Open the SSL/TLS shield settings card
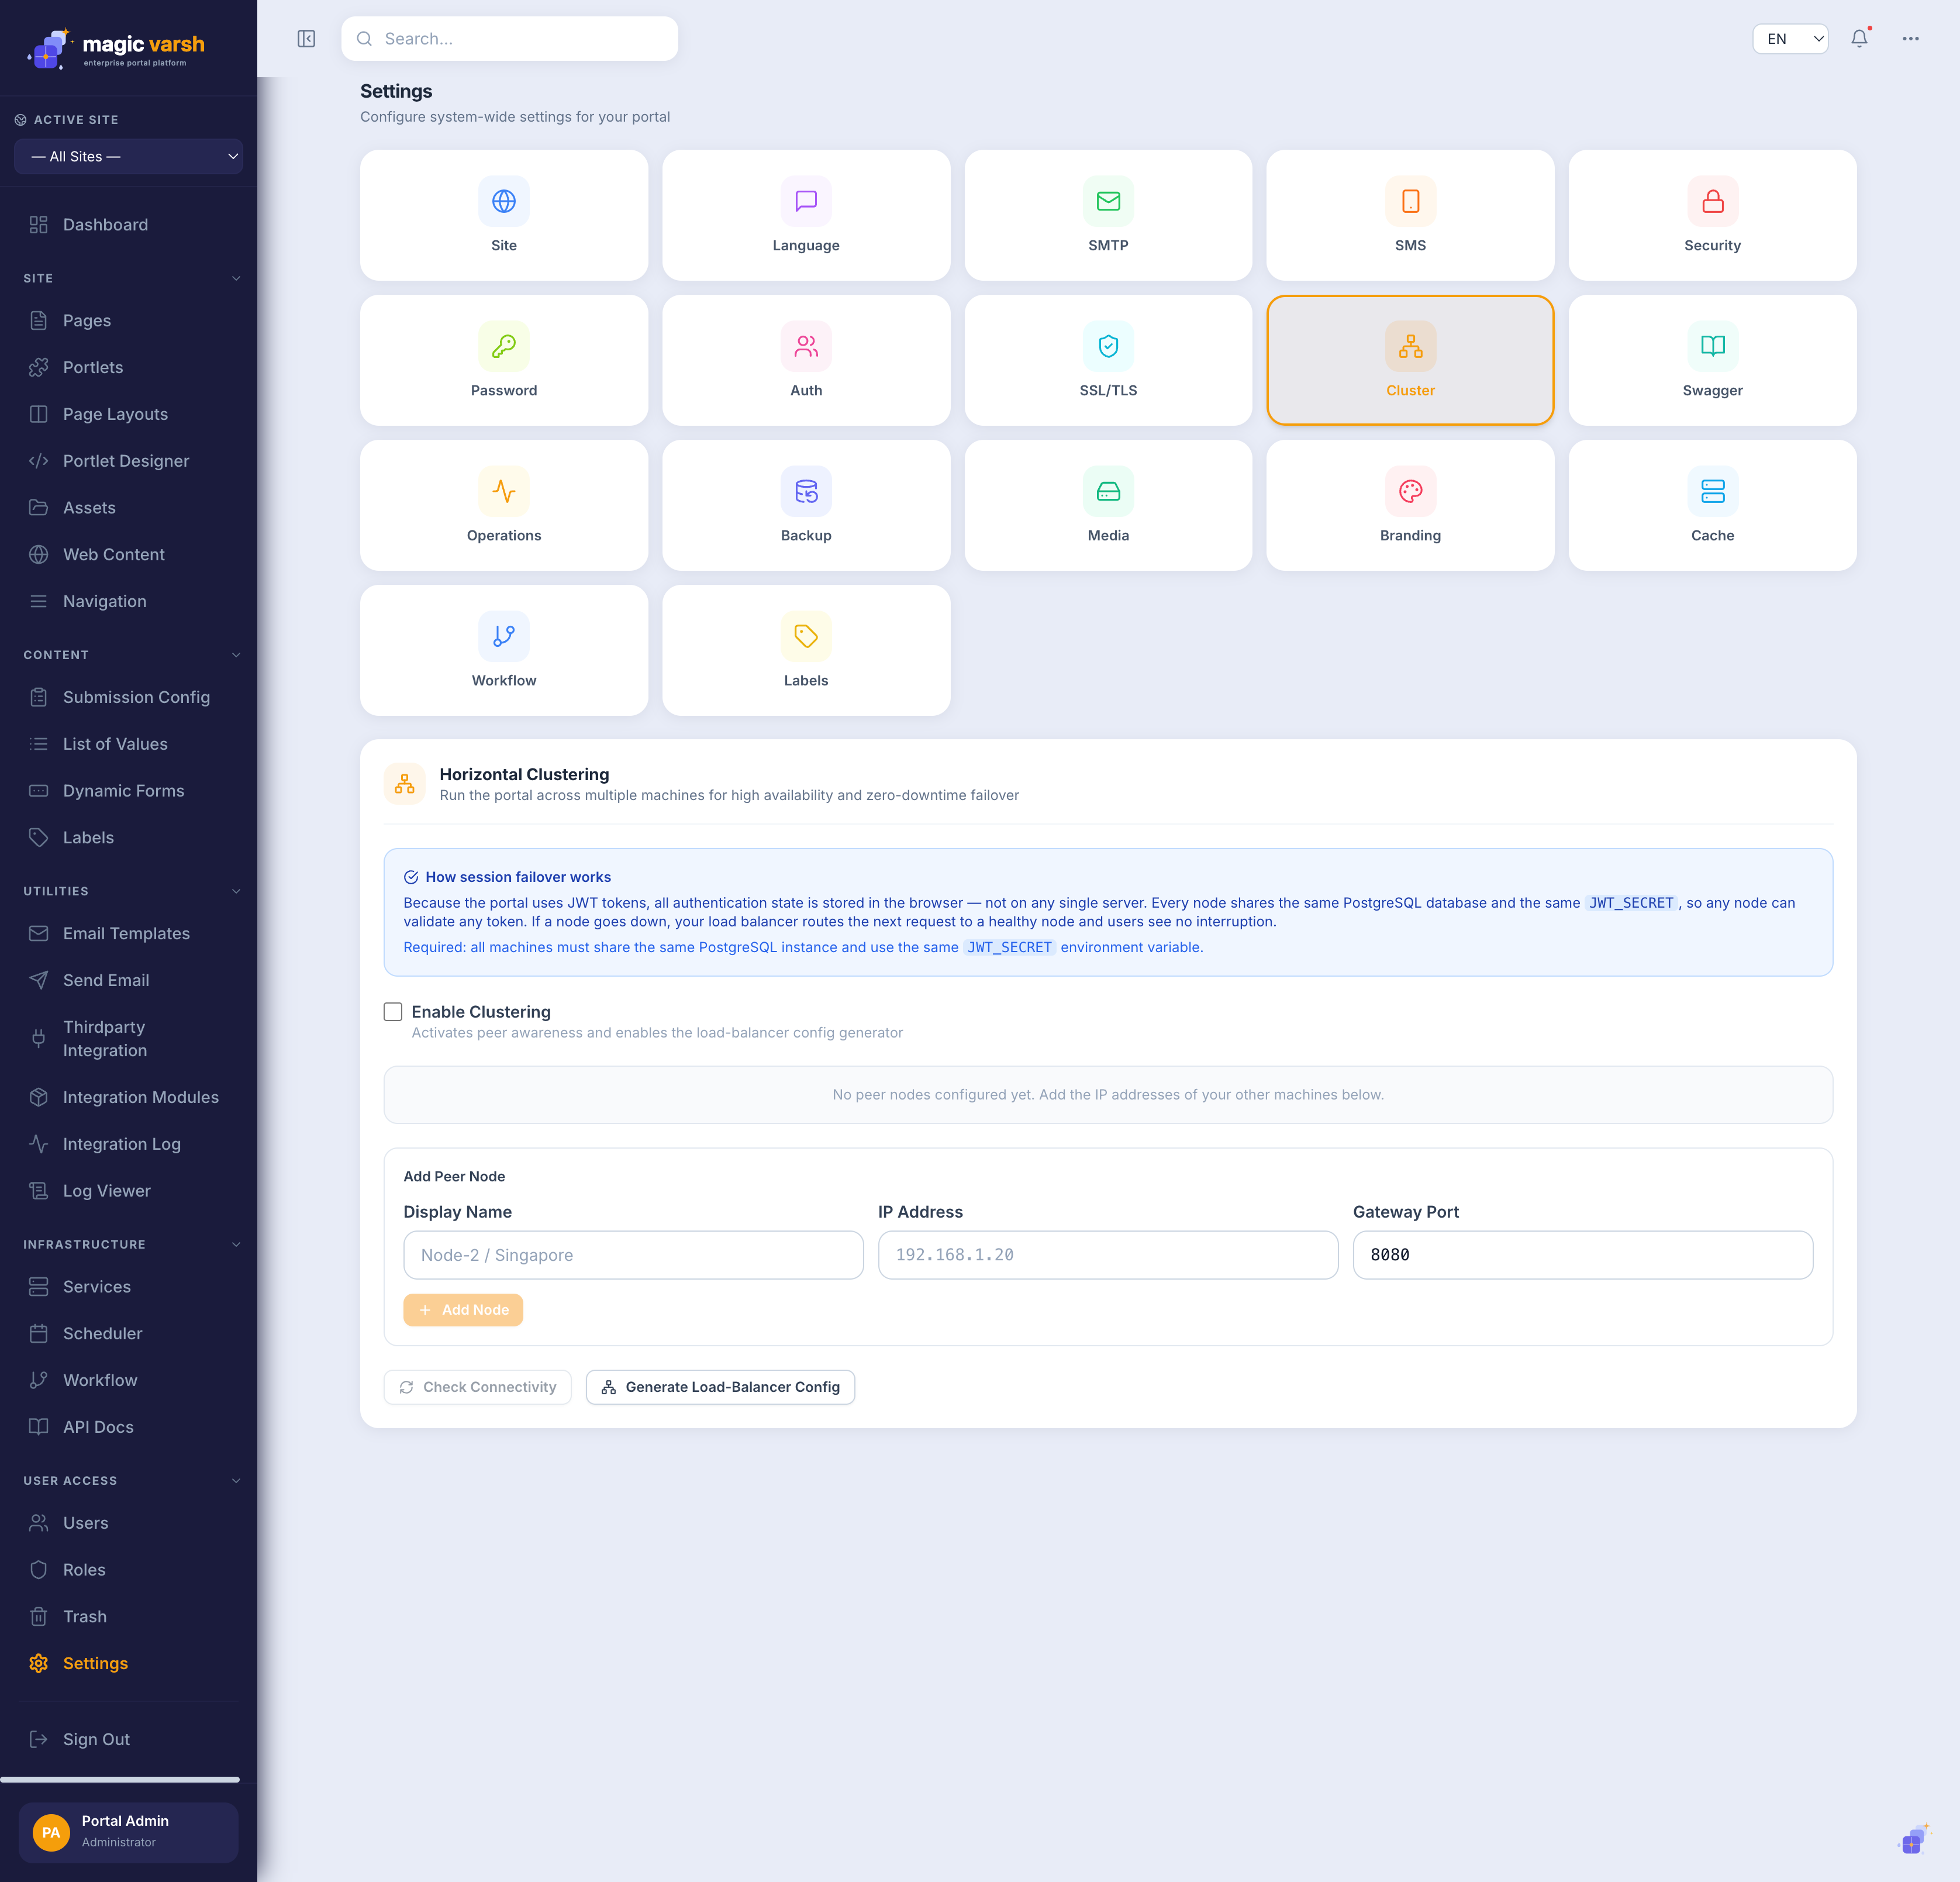Screen dimensions: 1960x1882 coord(1108,360)
